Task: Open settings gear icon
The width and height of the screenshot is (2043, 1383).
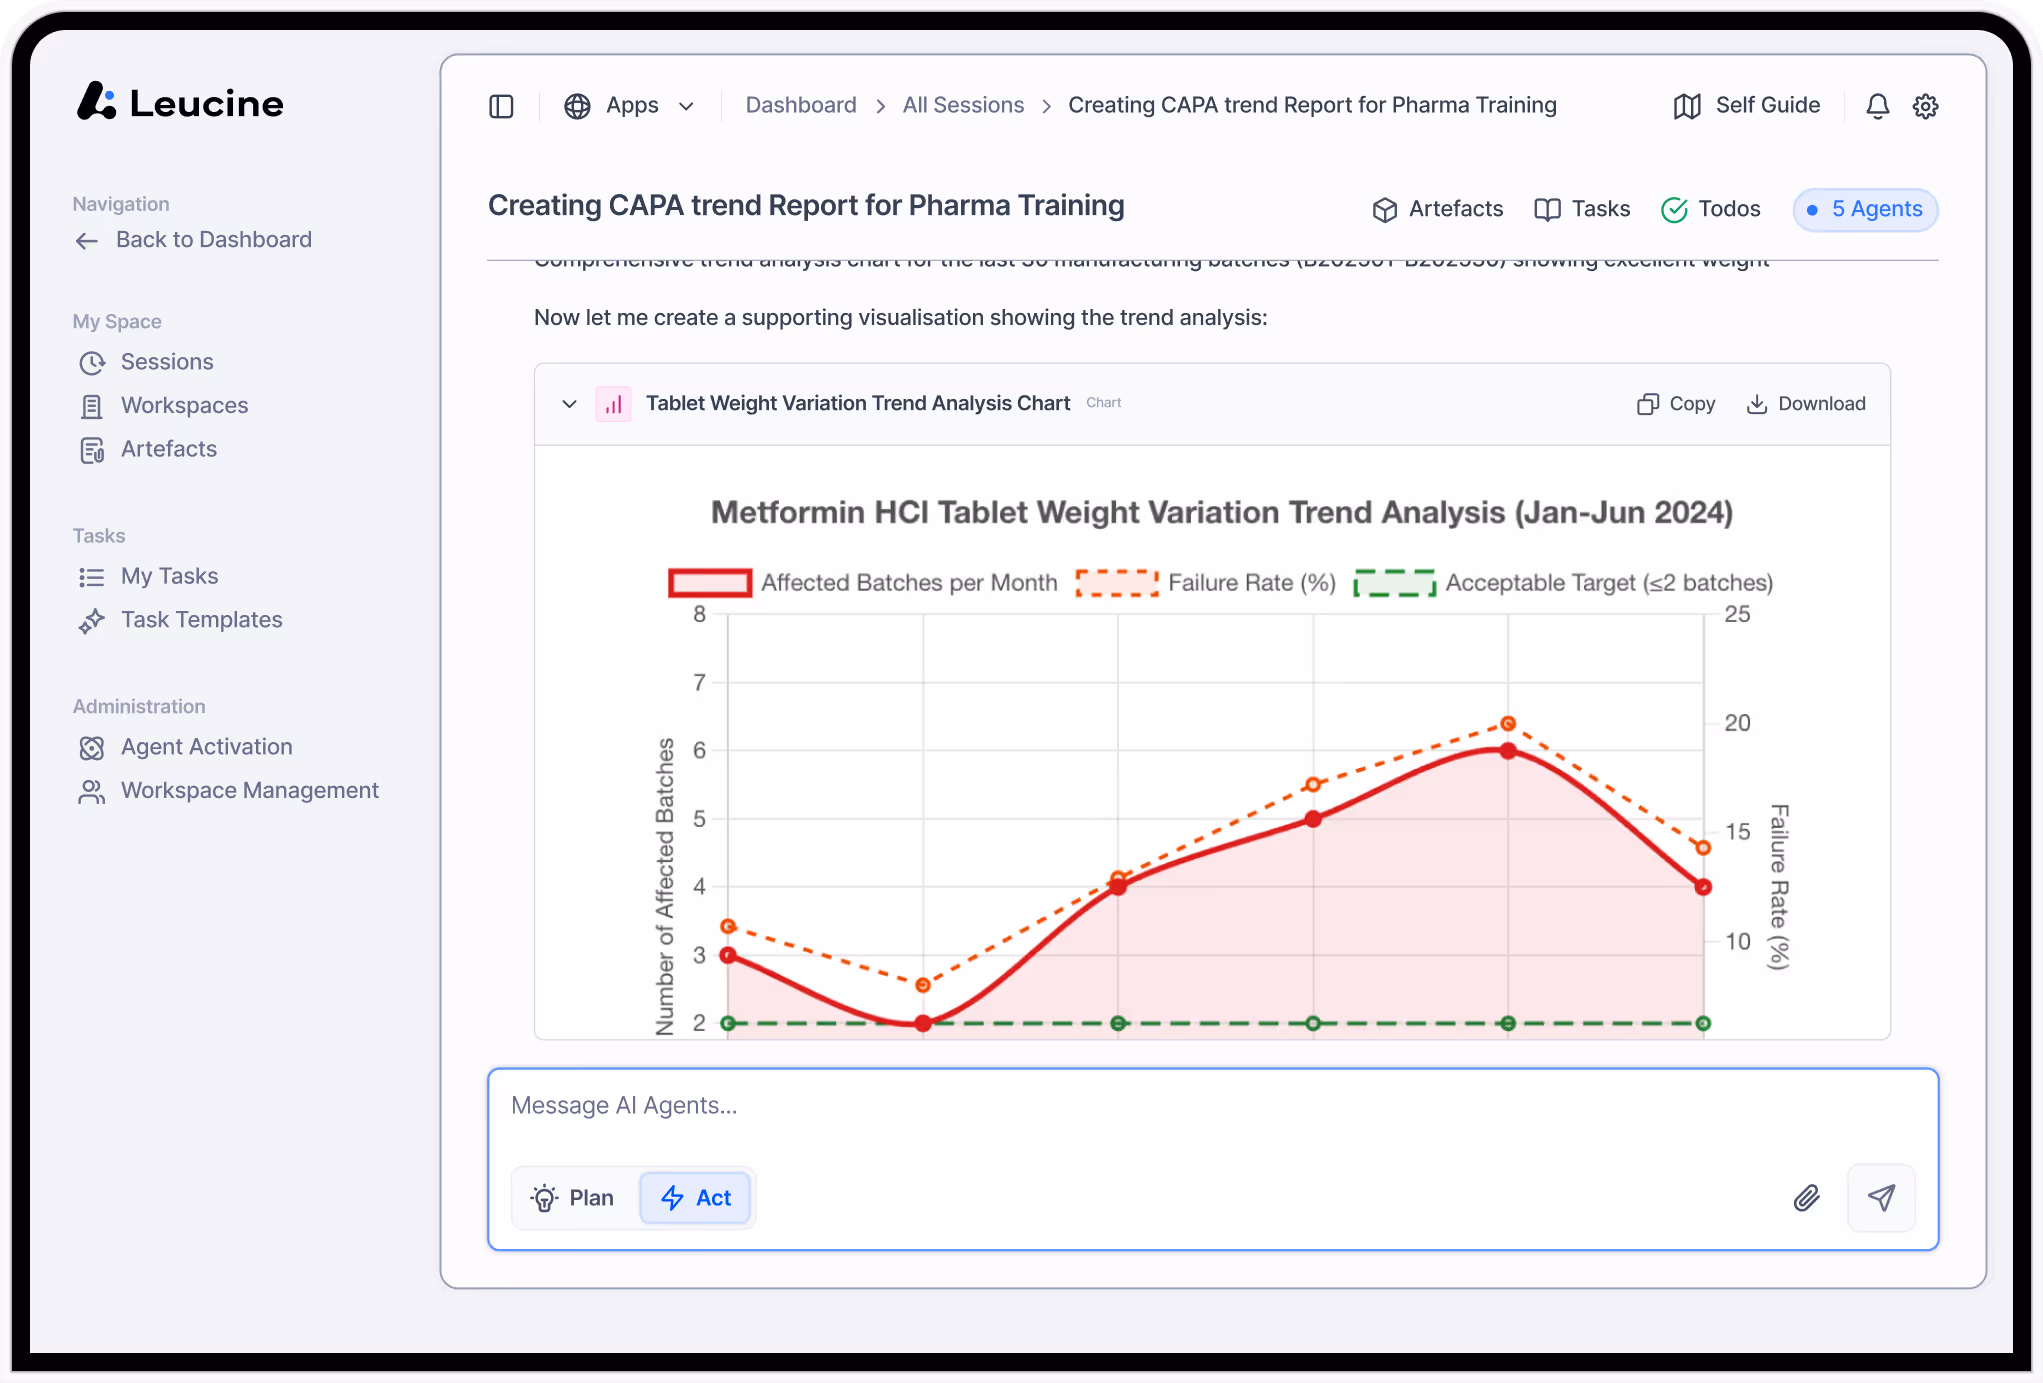Action: [x=1925, y=106]
